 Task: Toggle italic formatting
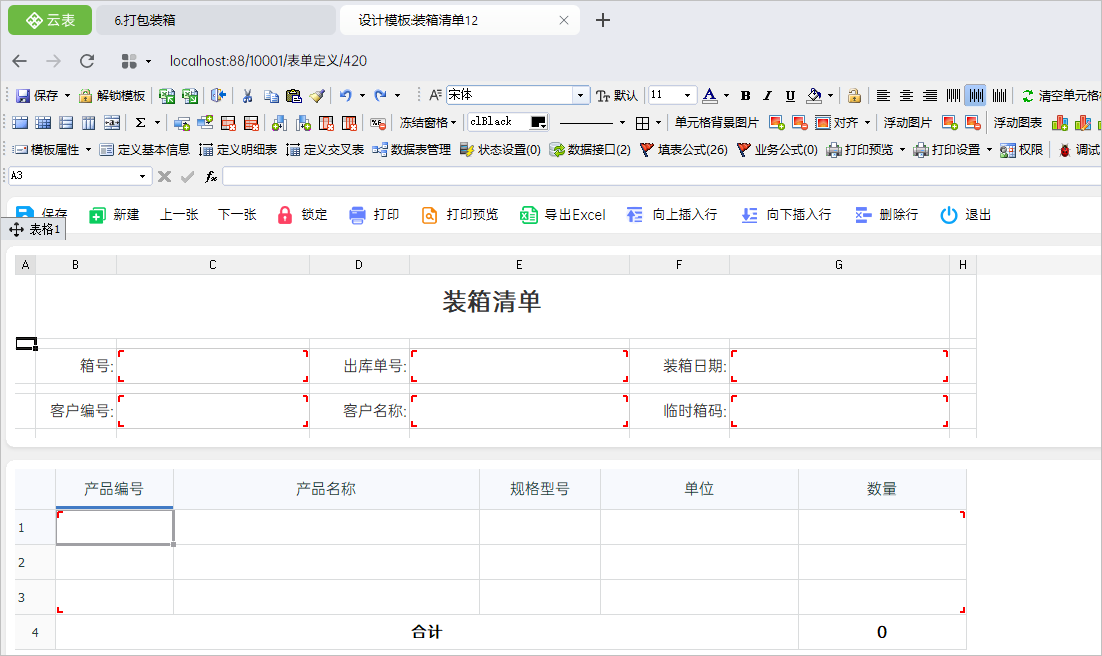[767, 96]
